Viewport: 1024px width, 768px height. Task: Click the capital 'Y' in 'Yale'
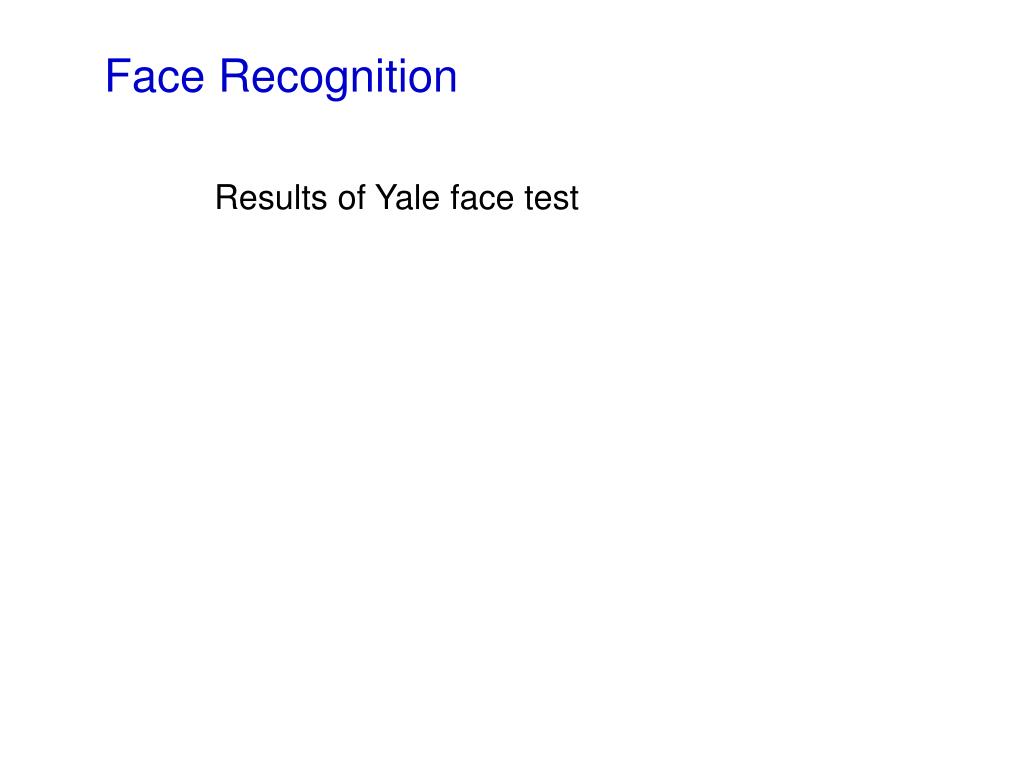387,198
